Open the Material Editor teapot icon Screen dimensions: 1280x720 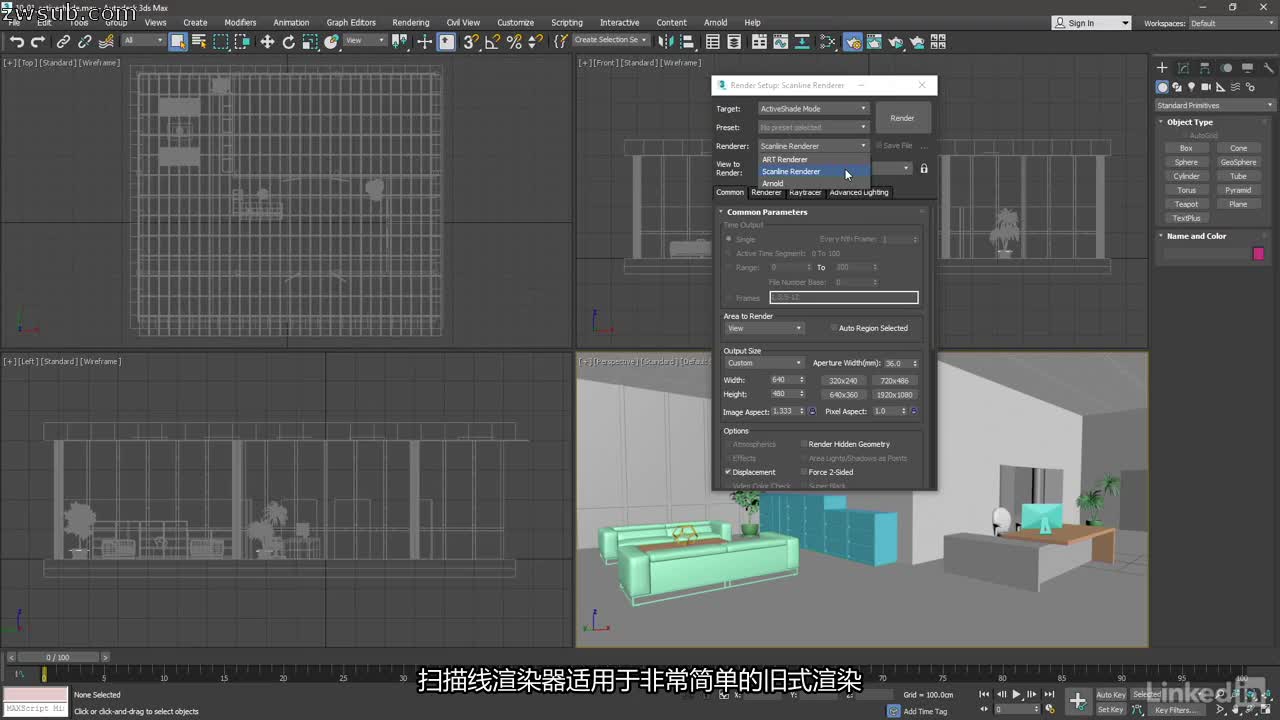pos(828,42)
